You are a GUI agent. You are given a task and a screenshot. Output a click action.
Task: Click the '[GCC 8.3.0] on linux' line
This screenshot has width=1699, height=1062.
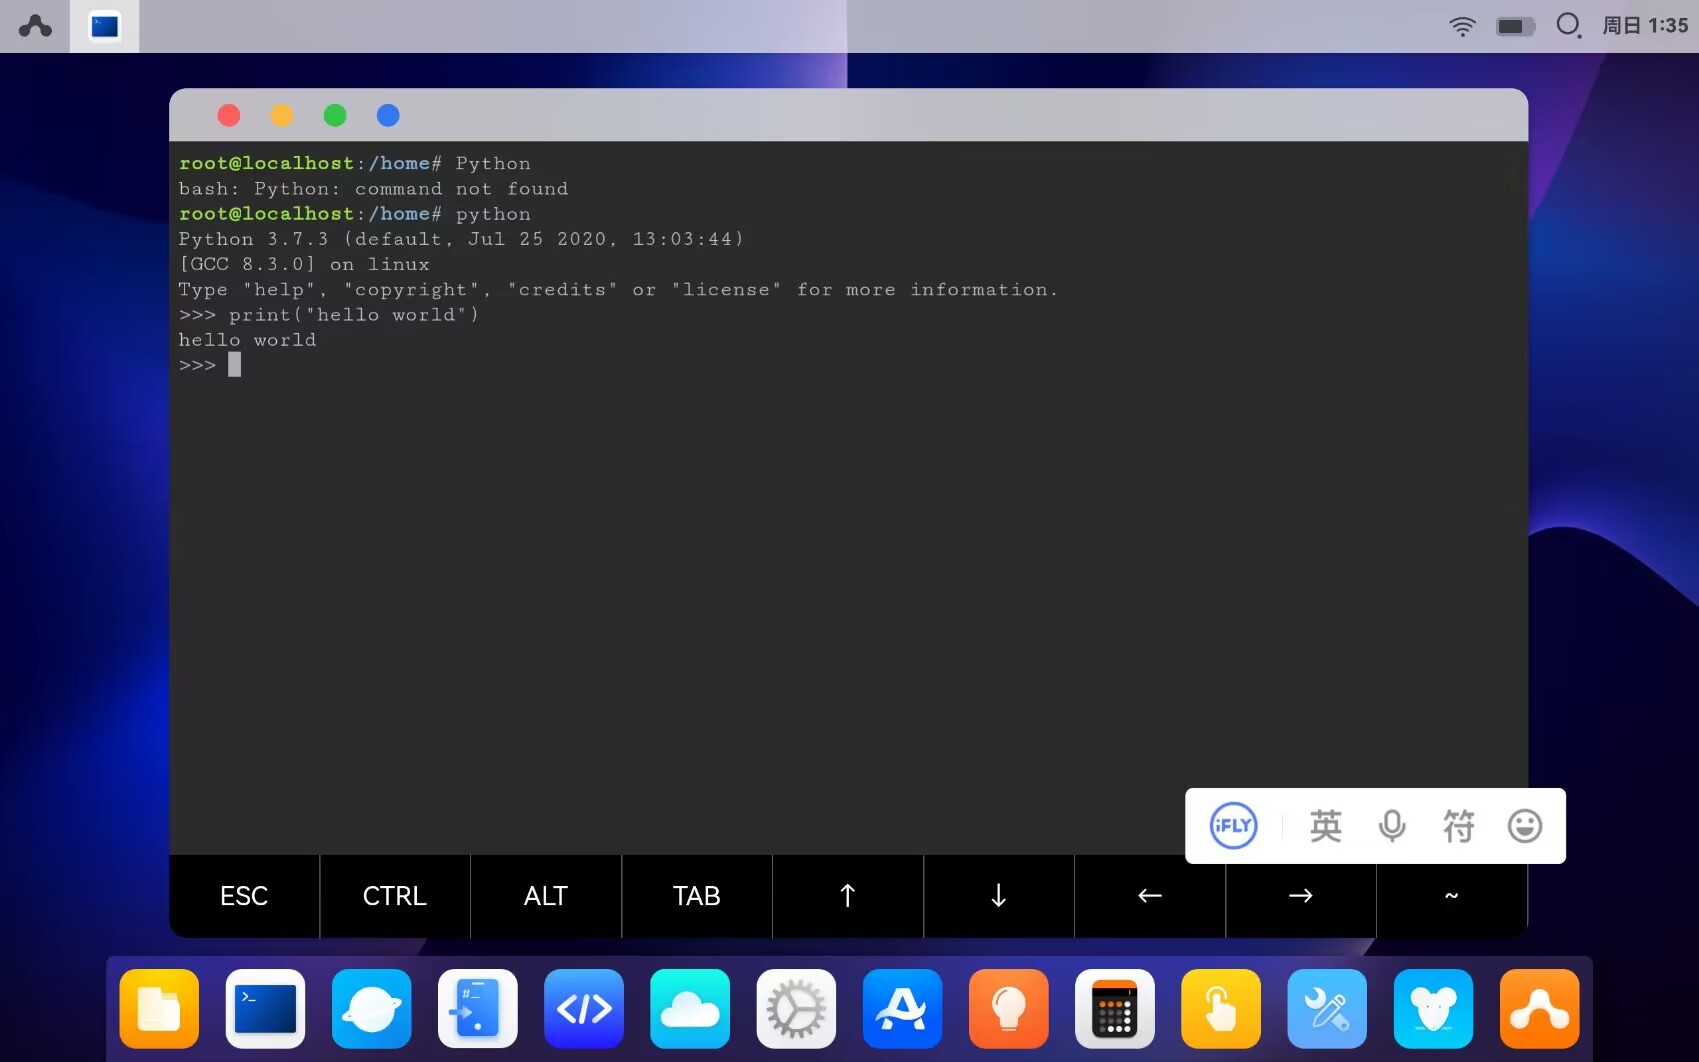coord(304,264)
